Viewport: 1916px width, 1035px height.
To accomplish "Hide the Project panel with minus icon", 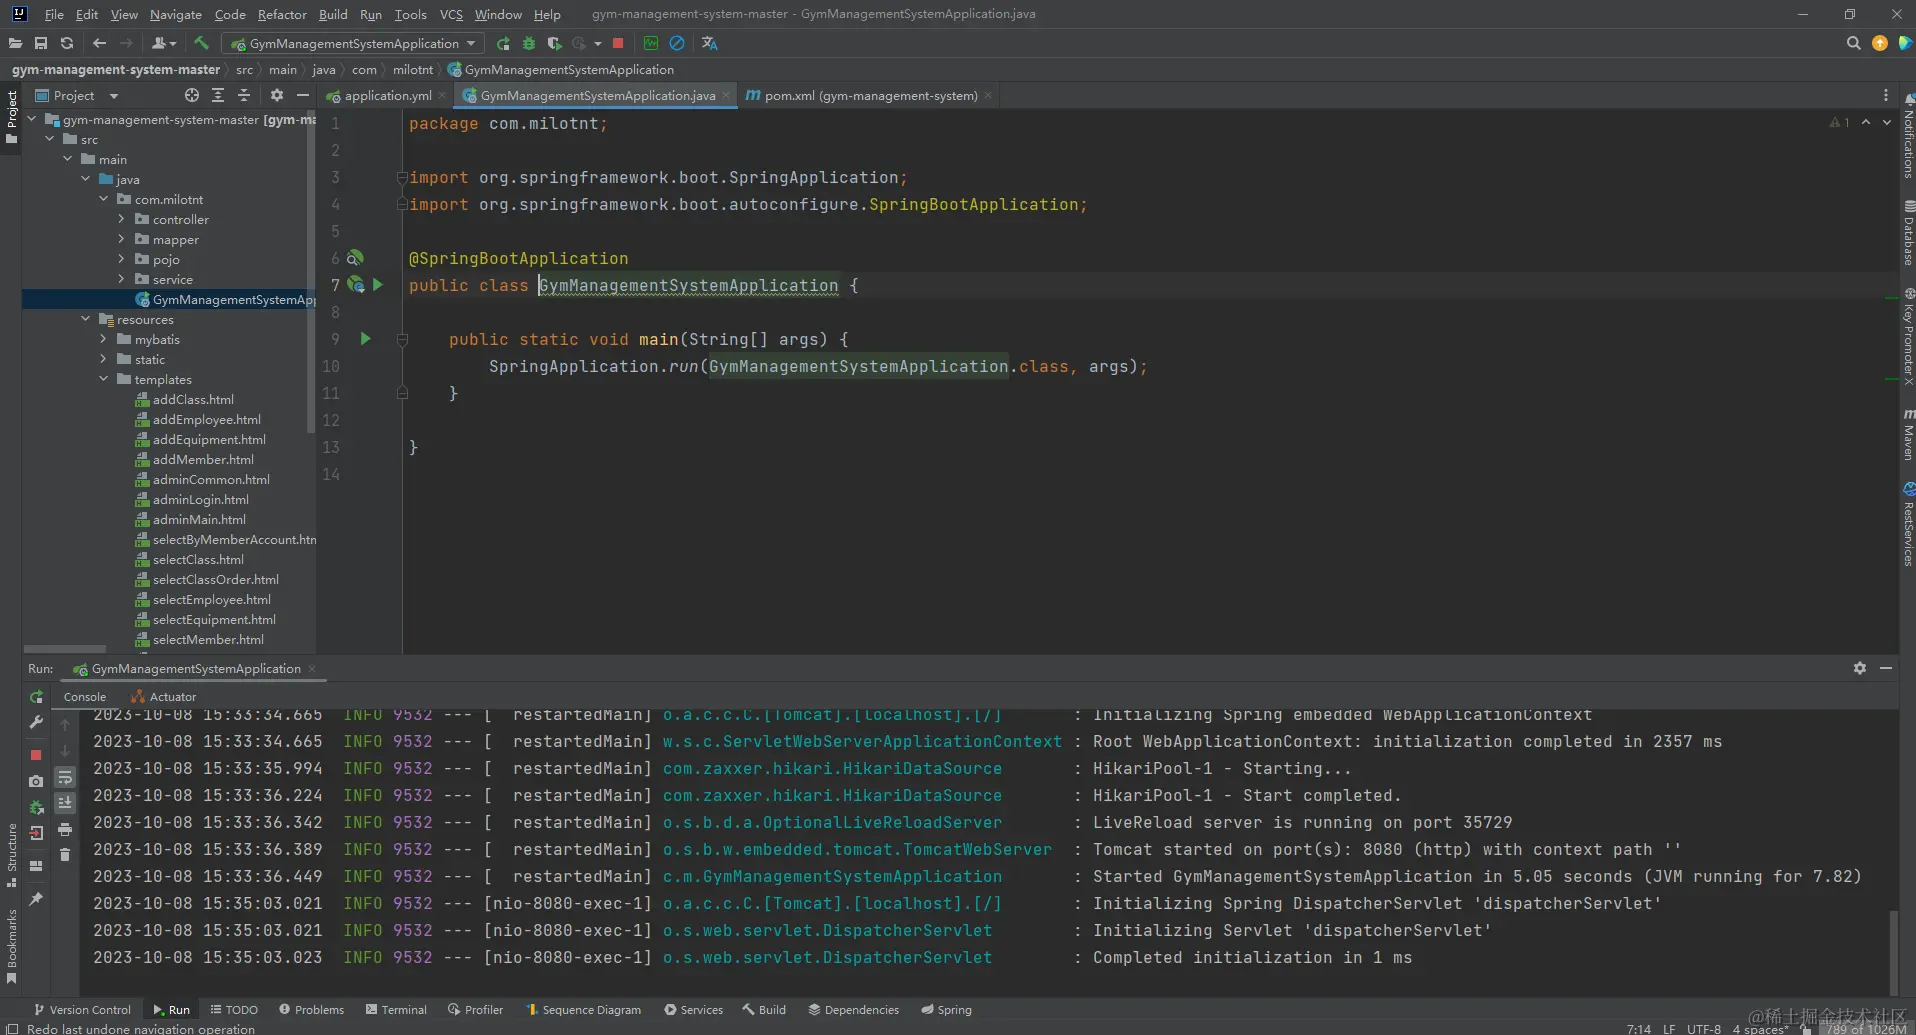I will [x=303, y=95].
